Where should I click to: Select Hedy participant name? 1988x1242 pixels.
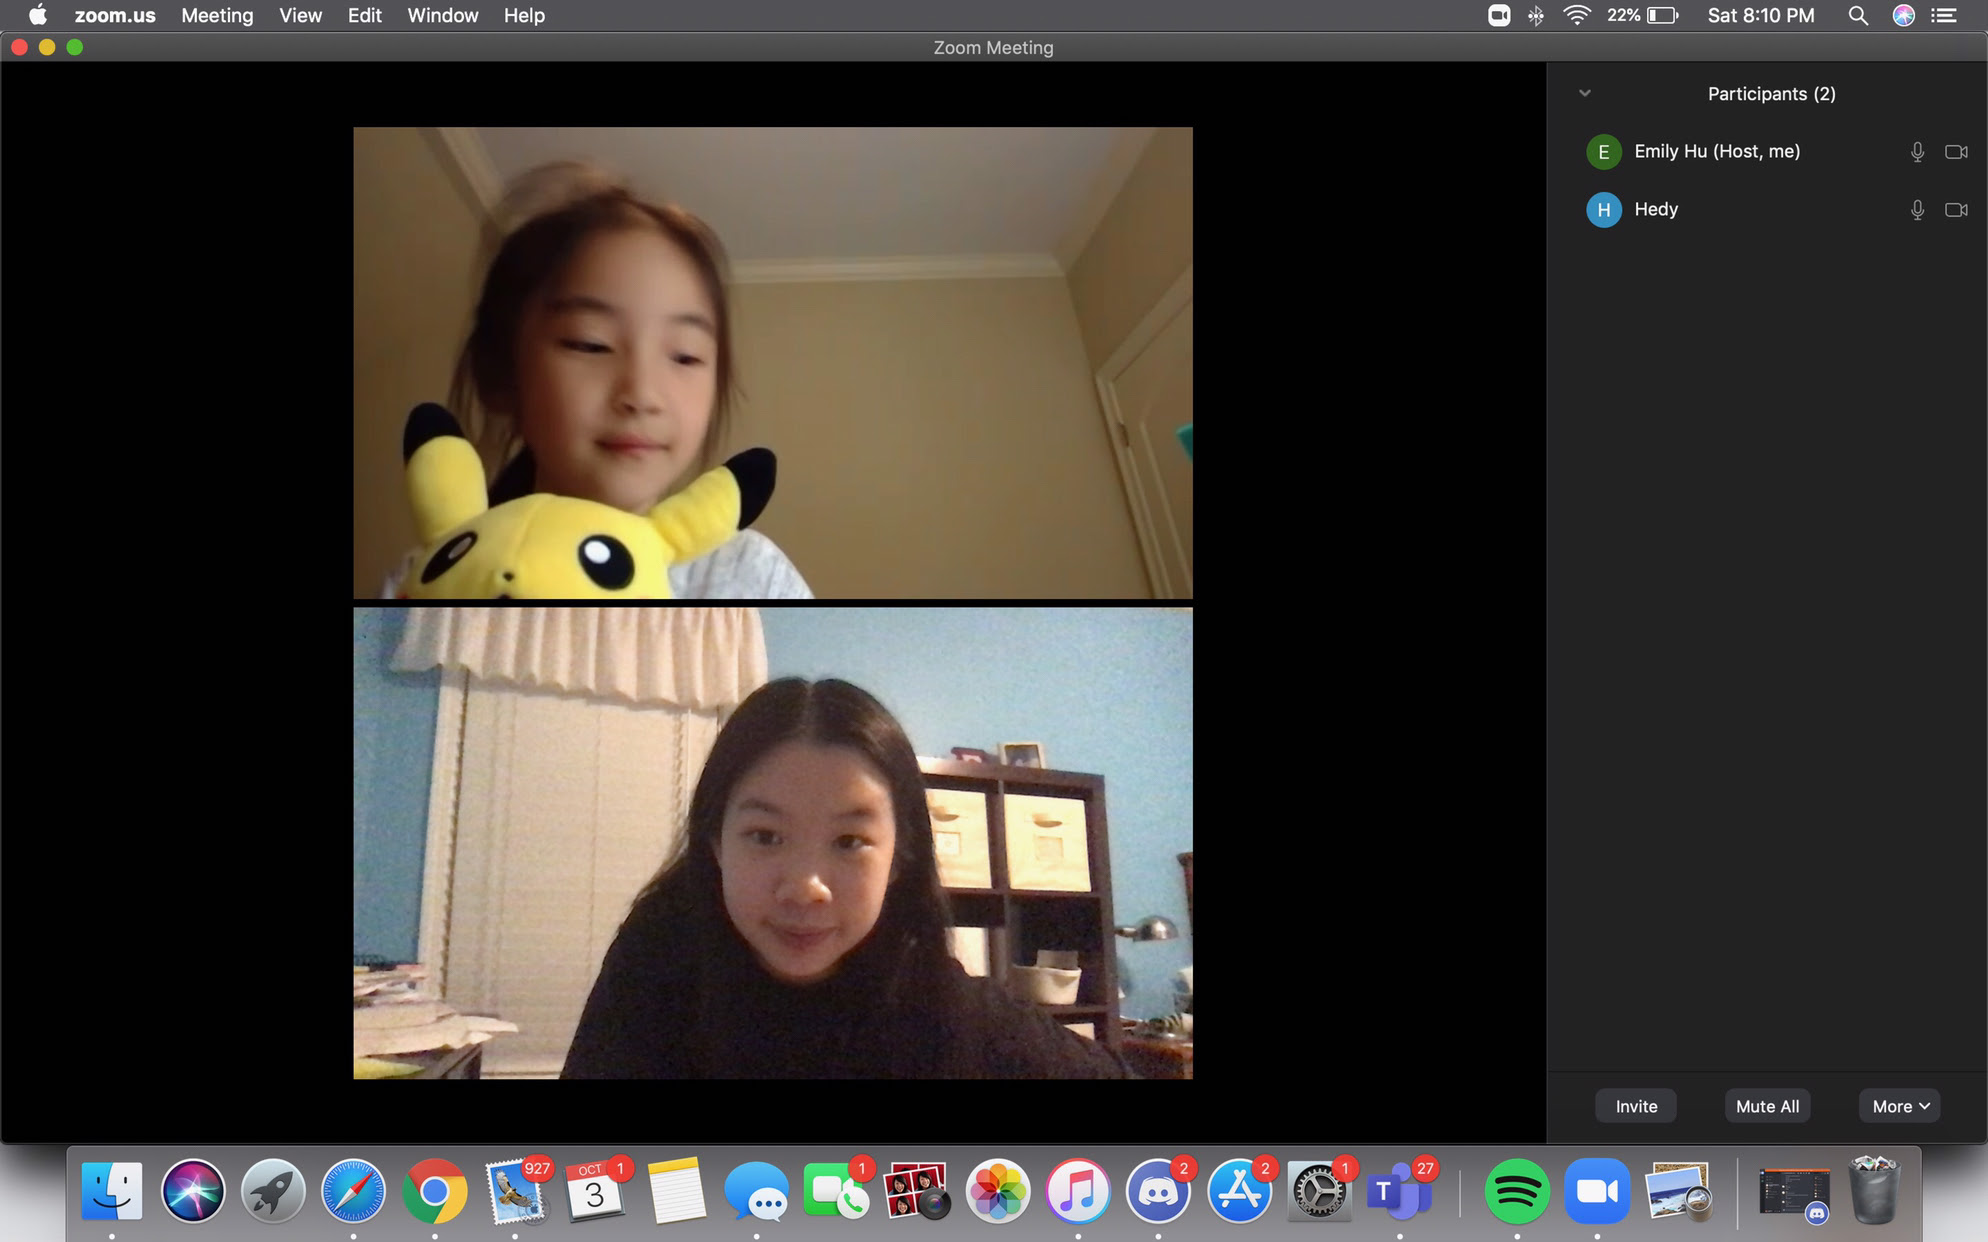pyautogui.click(x=1656, y=209)
